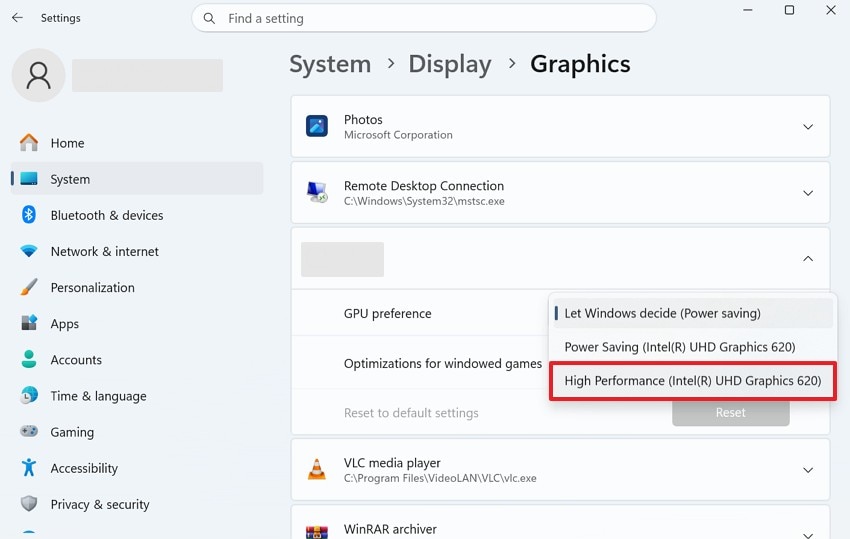
Task: Click the Time & language globe icon
Action: 29,395
